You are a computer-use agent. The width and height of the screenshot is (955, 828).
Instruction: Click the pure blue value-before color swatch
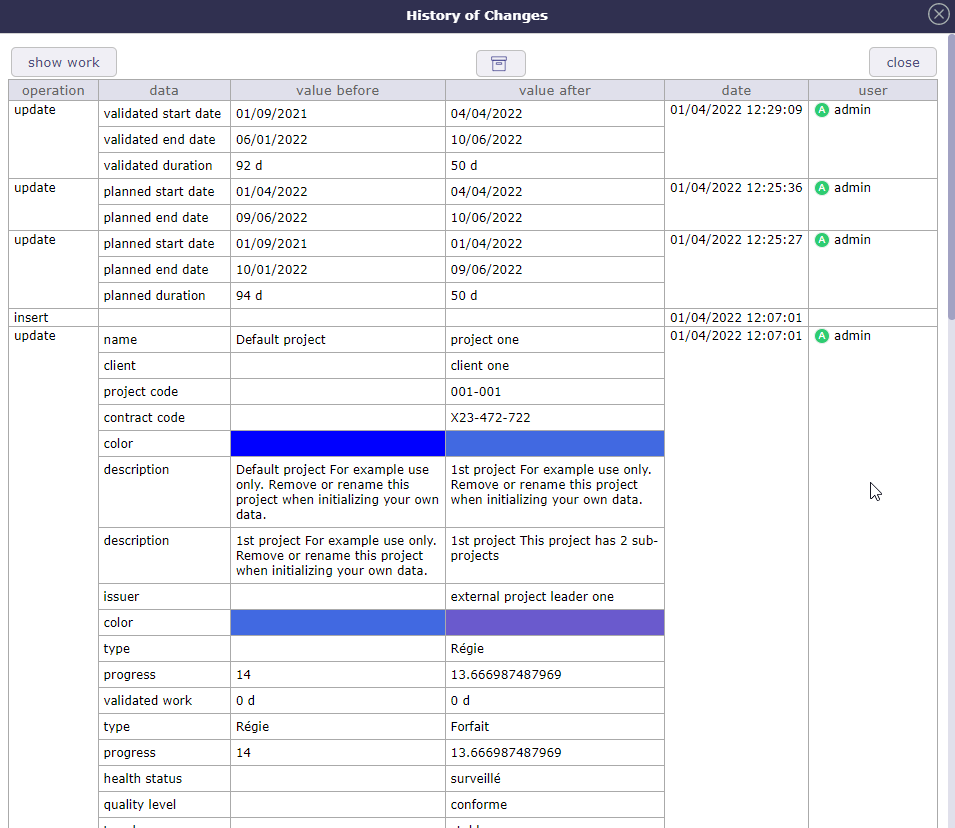point(337,444)
